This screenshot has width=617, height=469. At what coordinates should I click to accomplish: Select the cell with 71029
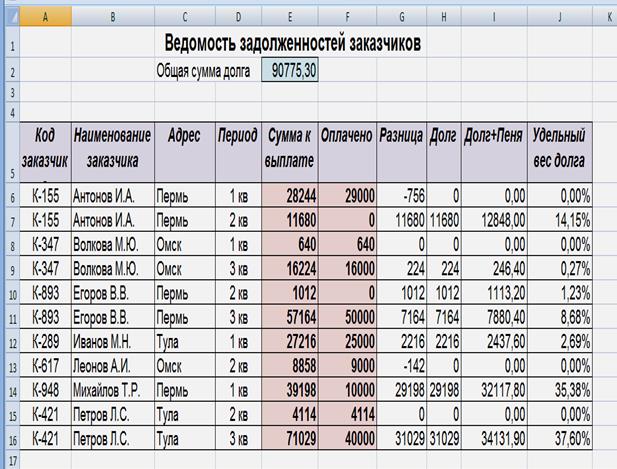tap(290, 438)
